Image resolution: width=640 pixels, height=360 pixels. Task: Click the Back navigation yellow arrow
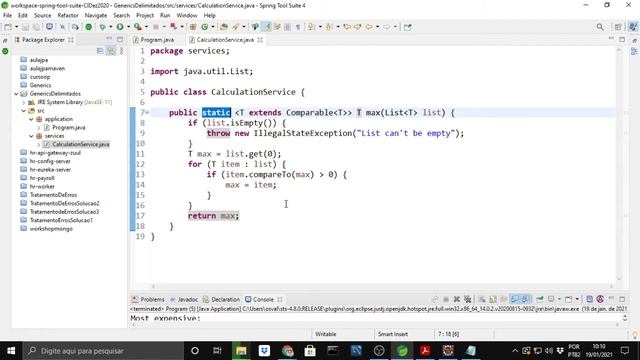pos(369,27)
